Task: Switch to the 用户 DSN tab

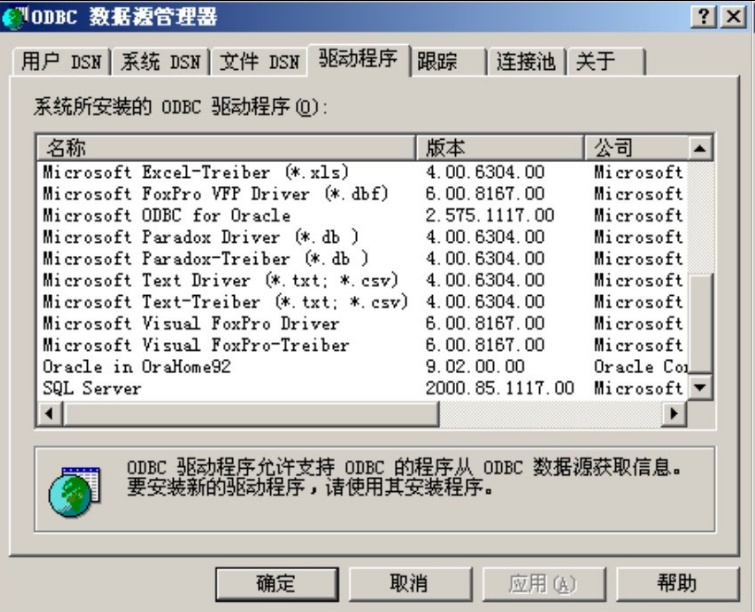Action: (61, 62)
